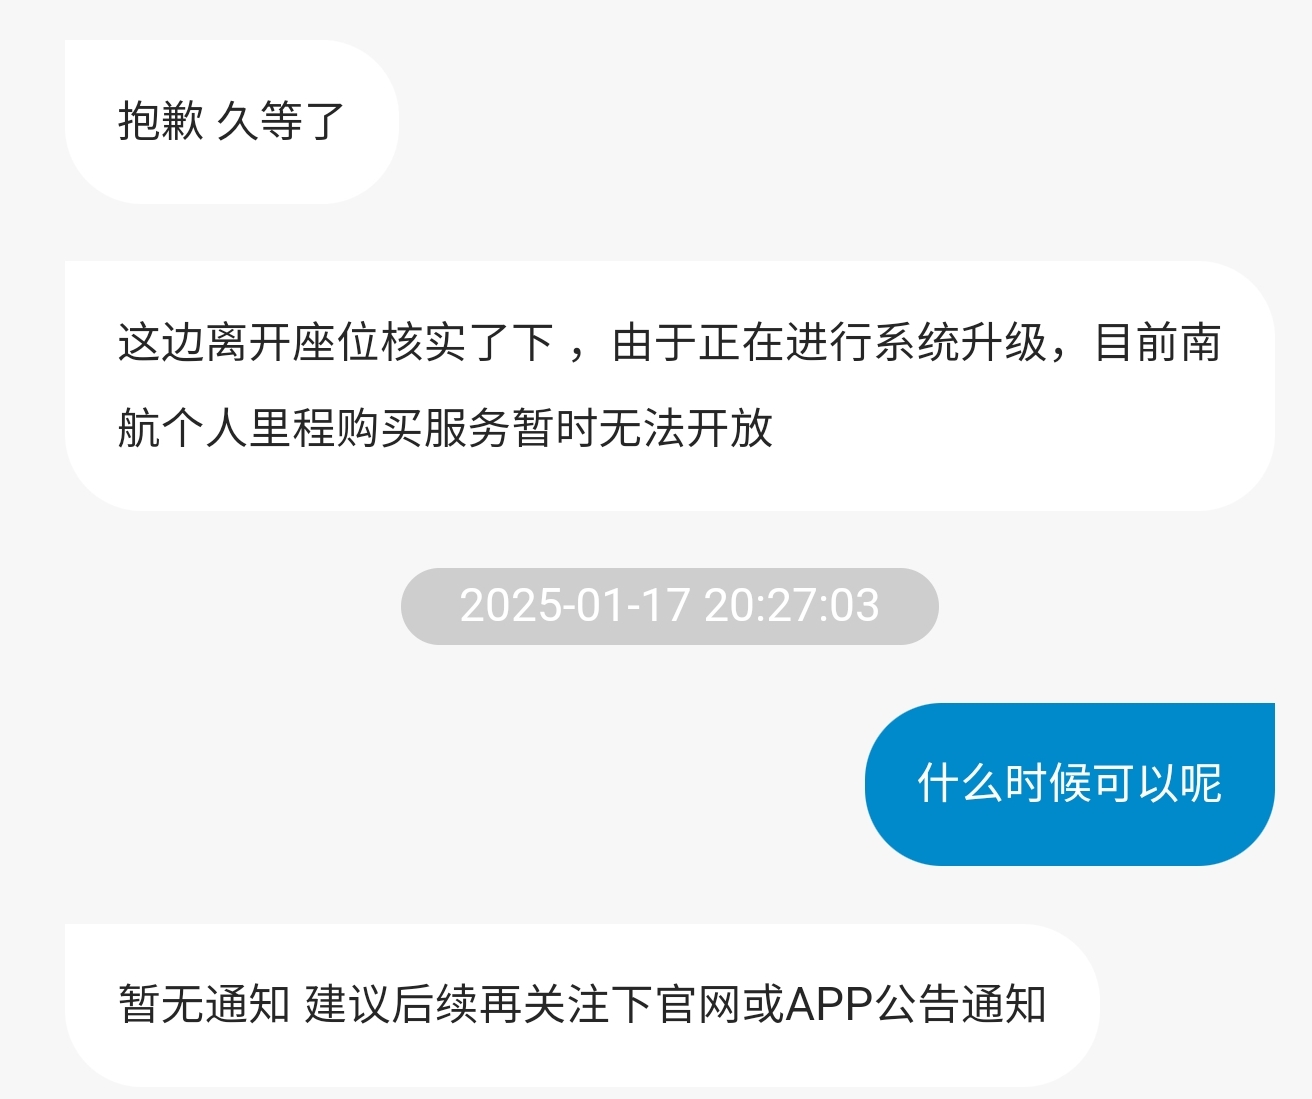Click the time portion "20:27:03" of the timestamp

click(x=791, y=606)
